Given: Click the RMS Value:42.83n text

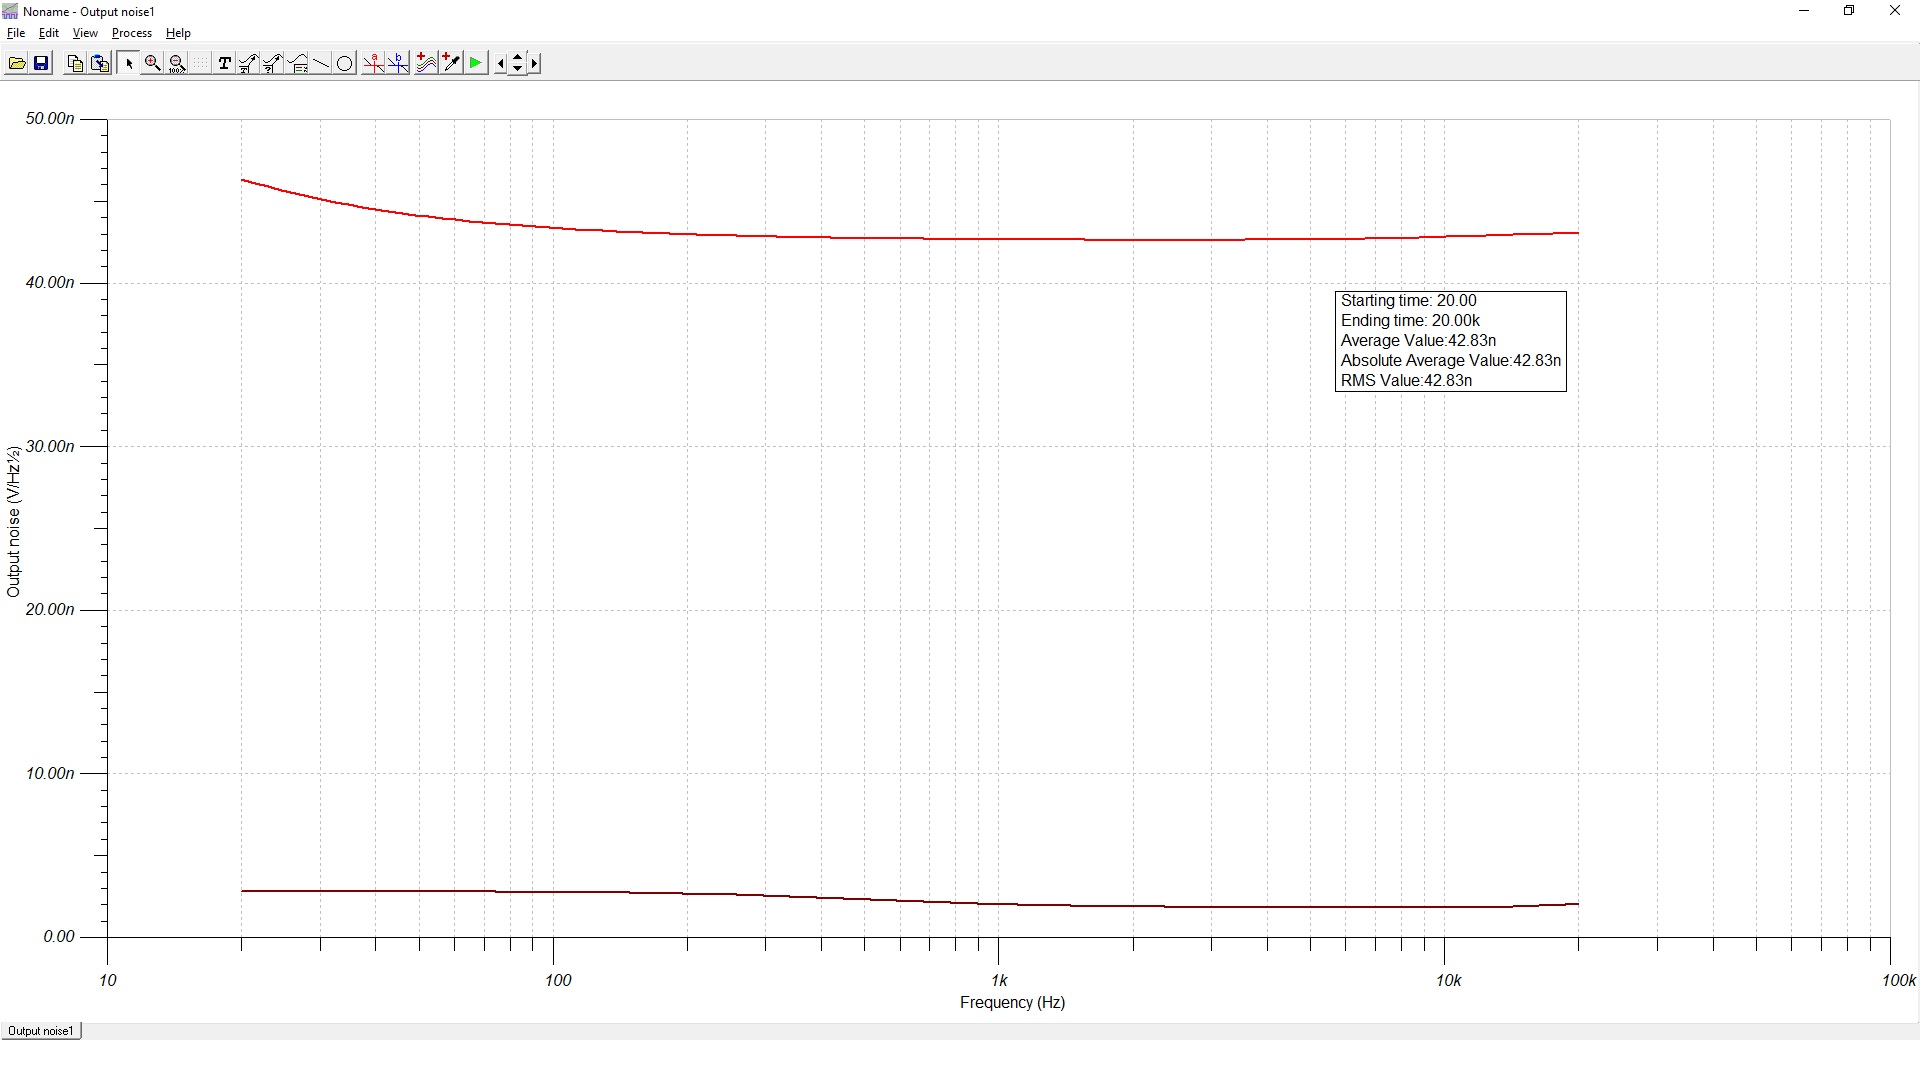Looking at the screenshot, I should point(1406,381).
